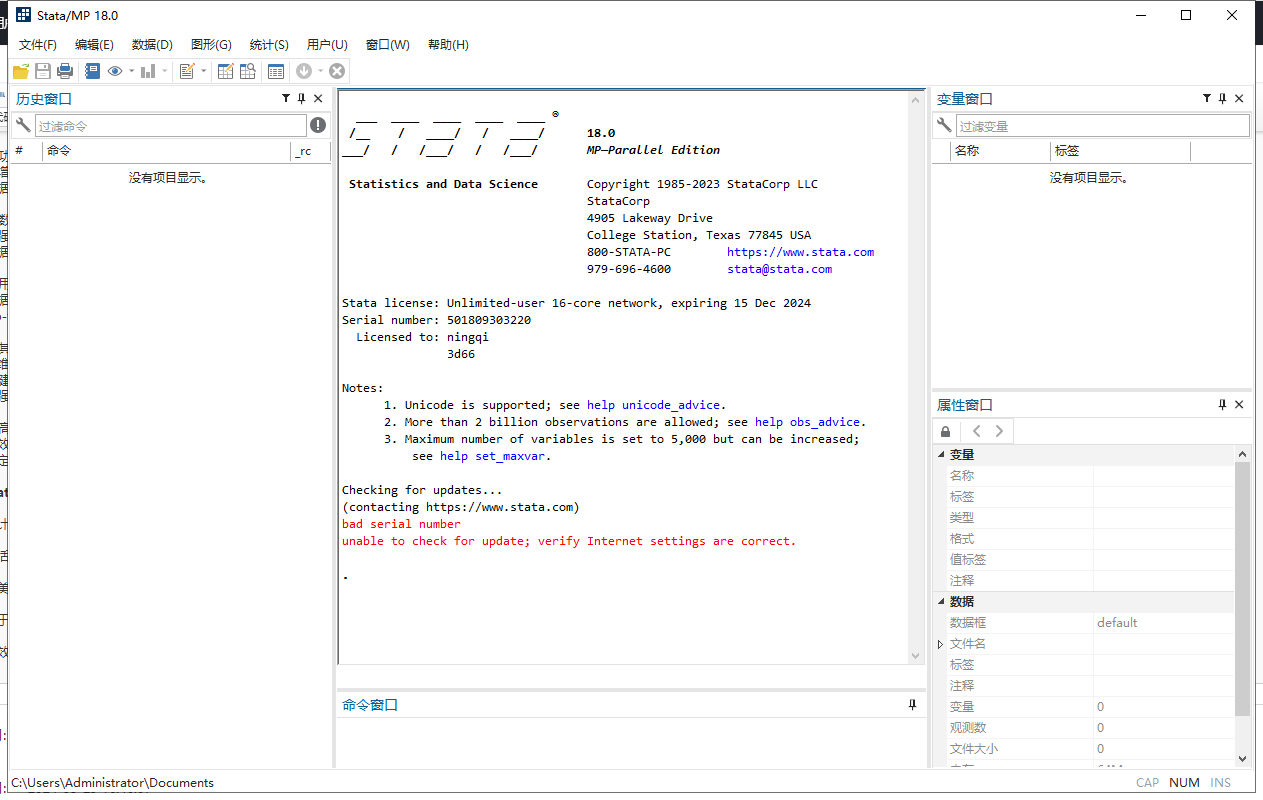Click the wrench icon in 变量窗口
This screenshot has height=800, width=1263.
pos(943,125)
